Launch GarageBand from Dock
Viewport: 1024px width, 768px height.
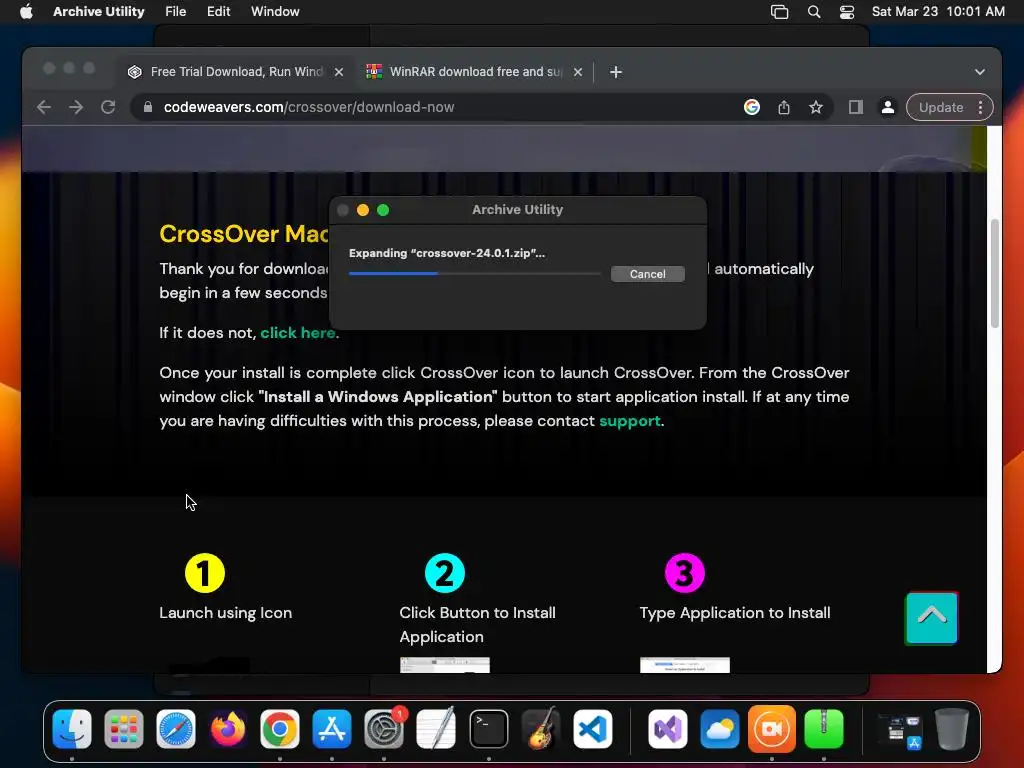(541, 729)
